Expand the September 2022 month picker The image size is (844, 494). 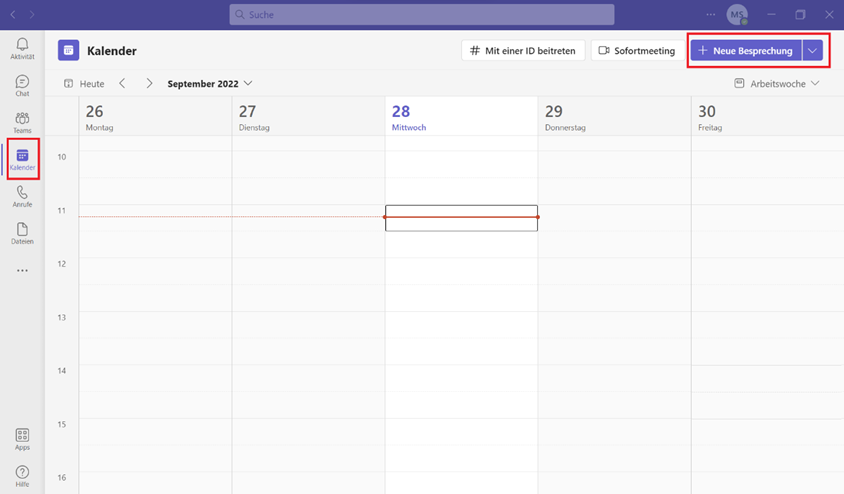pyautogui.click(x=209, y=83)
